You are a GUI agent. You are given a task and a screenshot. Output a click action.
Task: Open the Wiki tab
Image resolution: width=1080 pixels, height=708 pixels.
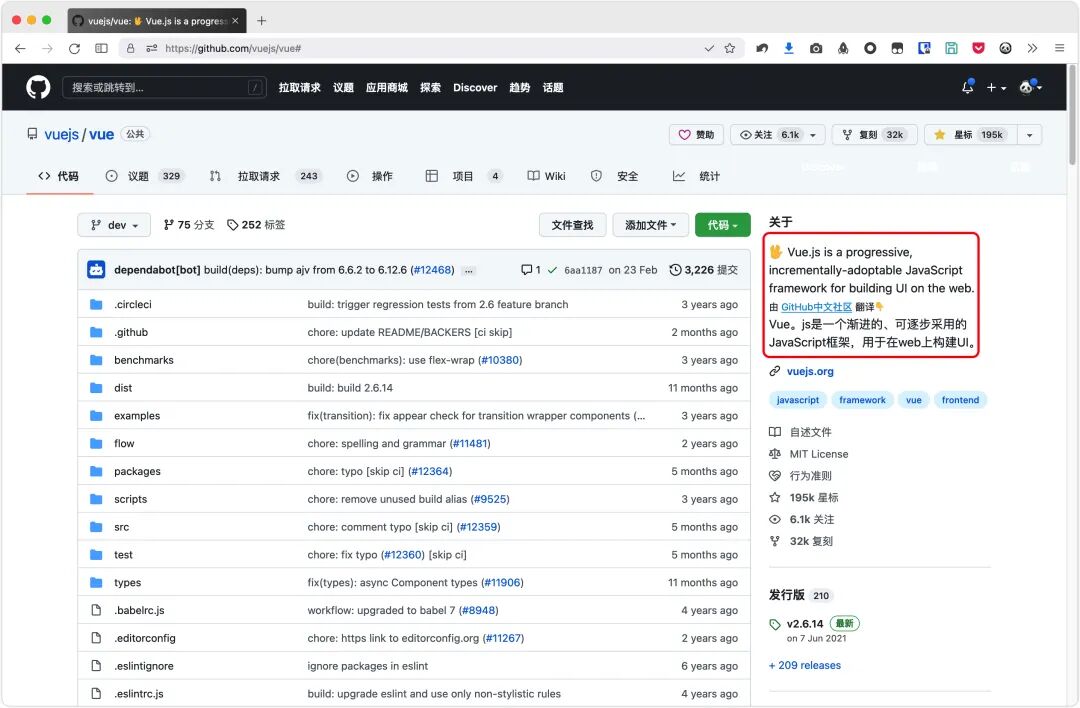(546, 176)
